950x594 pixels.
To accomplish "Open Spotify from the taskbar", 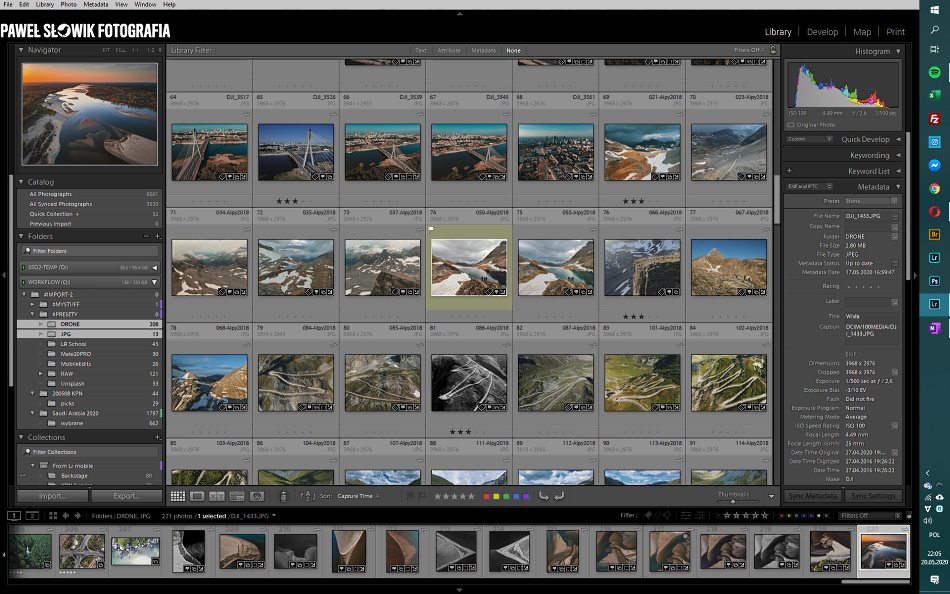I will (934, 72).
